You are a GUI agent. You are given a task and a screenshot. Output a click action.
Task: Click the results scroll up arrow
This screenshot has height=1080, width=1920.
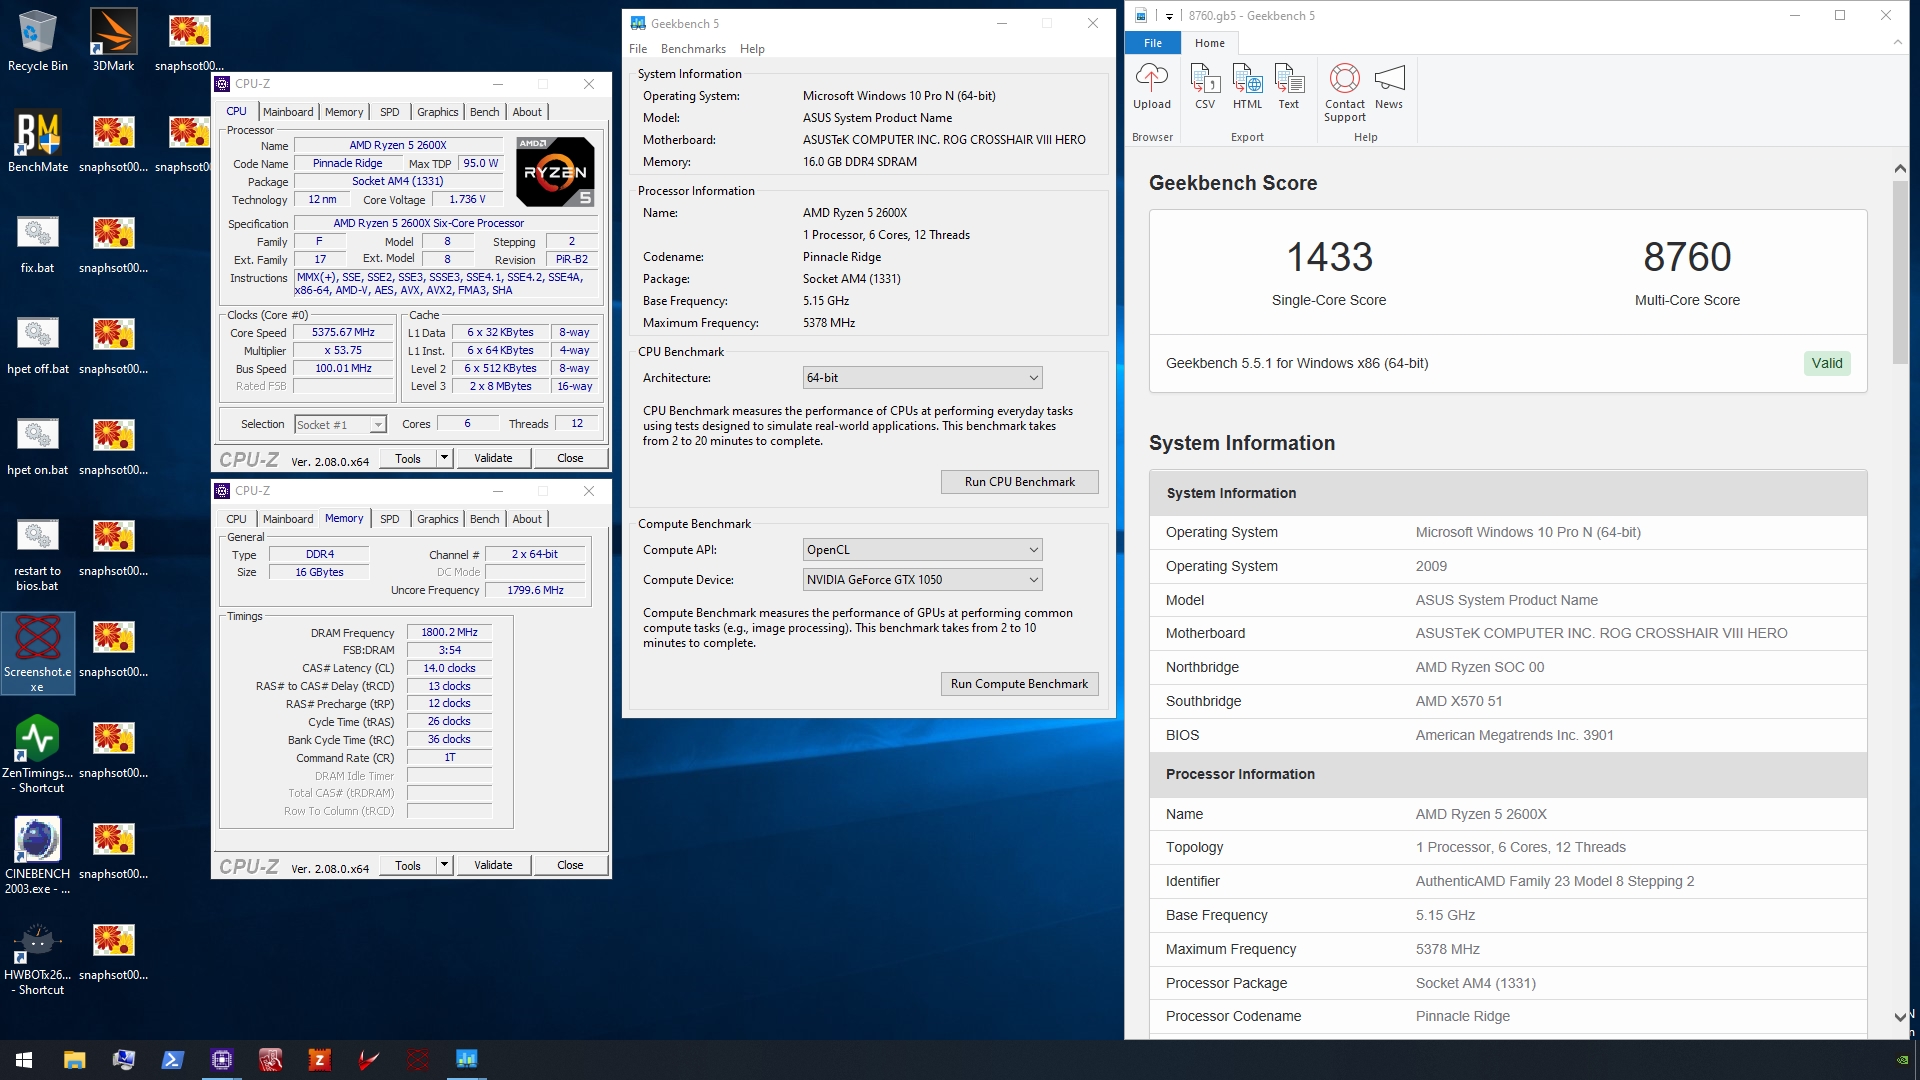pos(1900,169)
